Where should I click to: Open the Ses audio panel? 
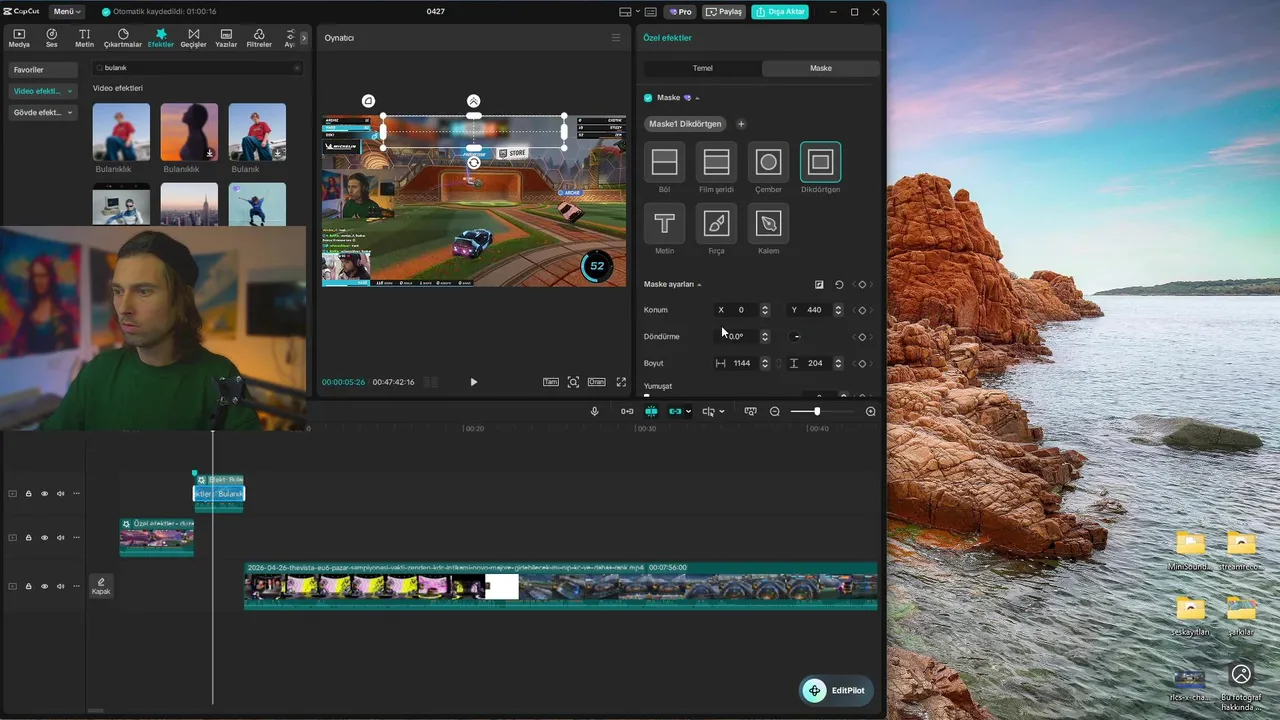point(51,38)
